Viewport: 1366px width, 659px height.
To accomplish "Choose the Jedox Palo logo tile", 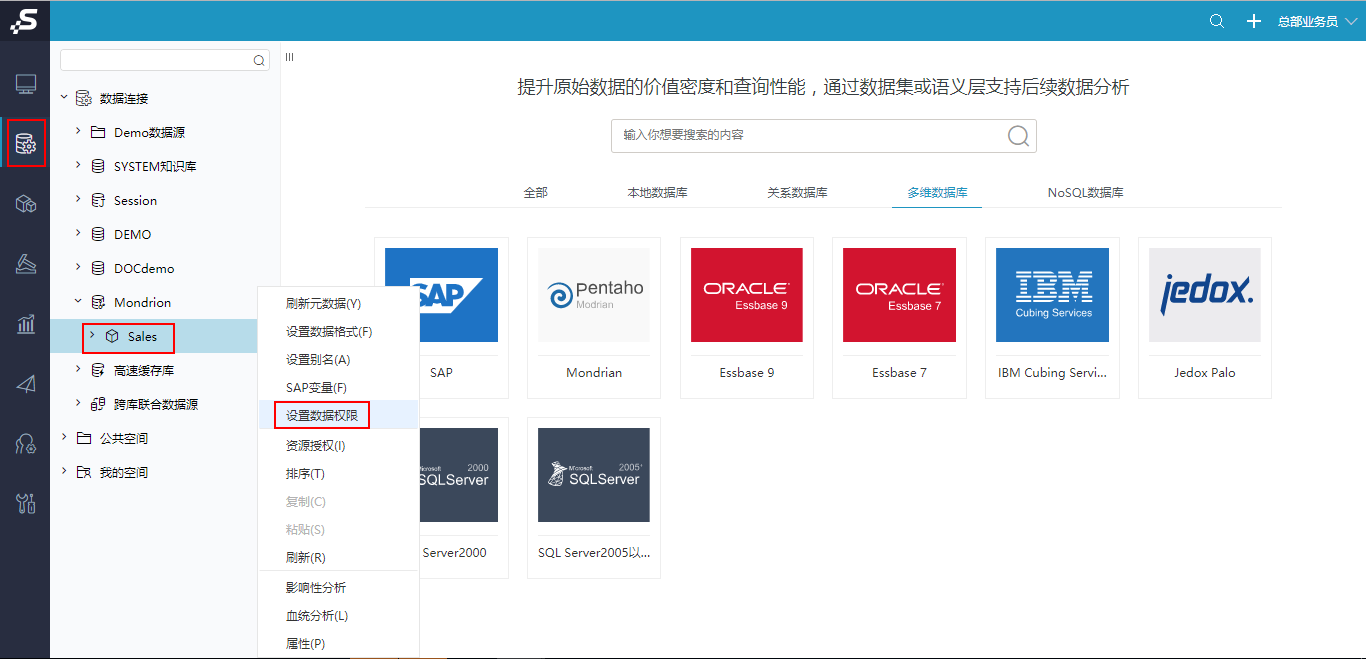I will pos(1205,295).
